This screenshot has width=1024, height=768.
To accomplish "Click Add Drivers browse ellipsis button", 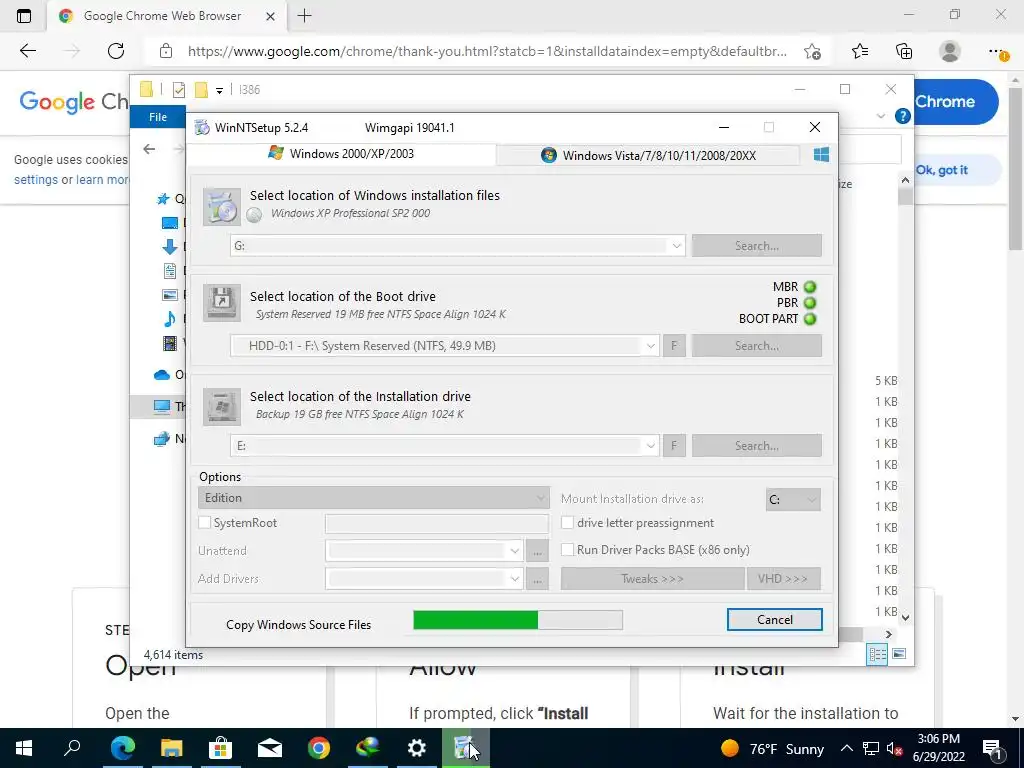I will pos(537,579).
